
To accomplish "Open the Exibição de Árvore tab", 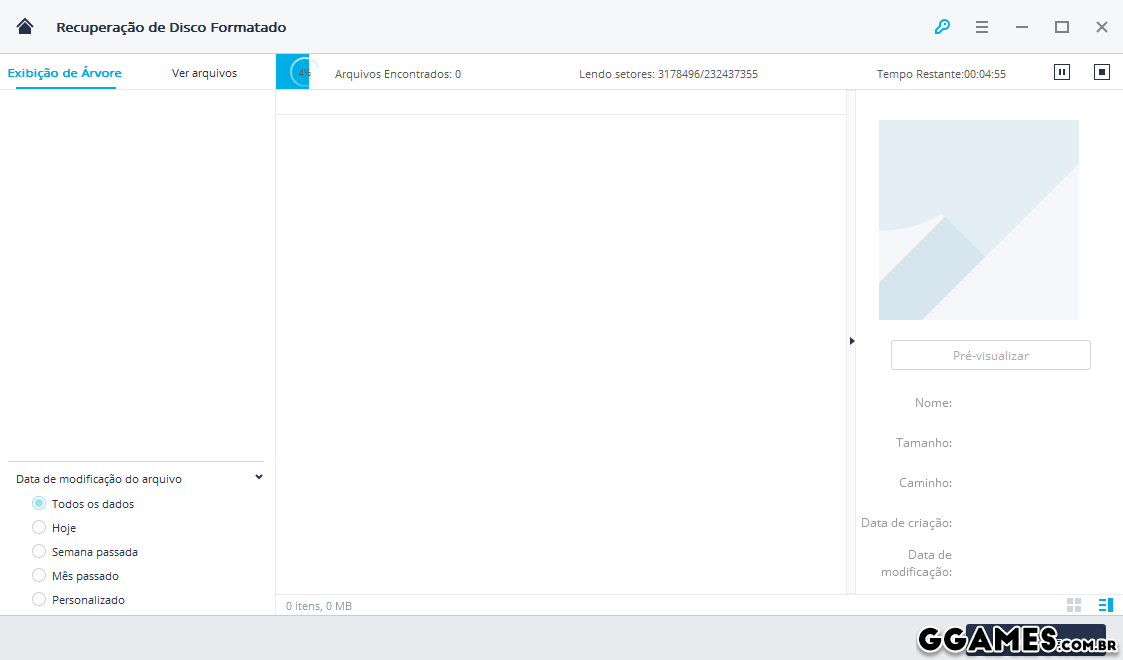I will click(64, 73).
